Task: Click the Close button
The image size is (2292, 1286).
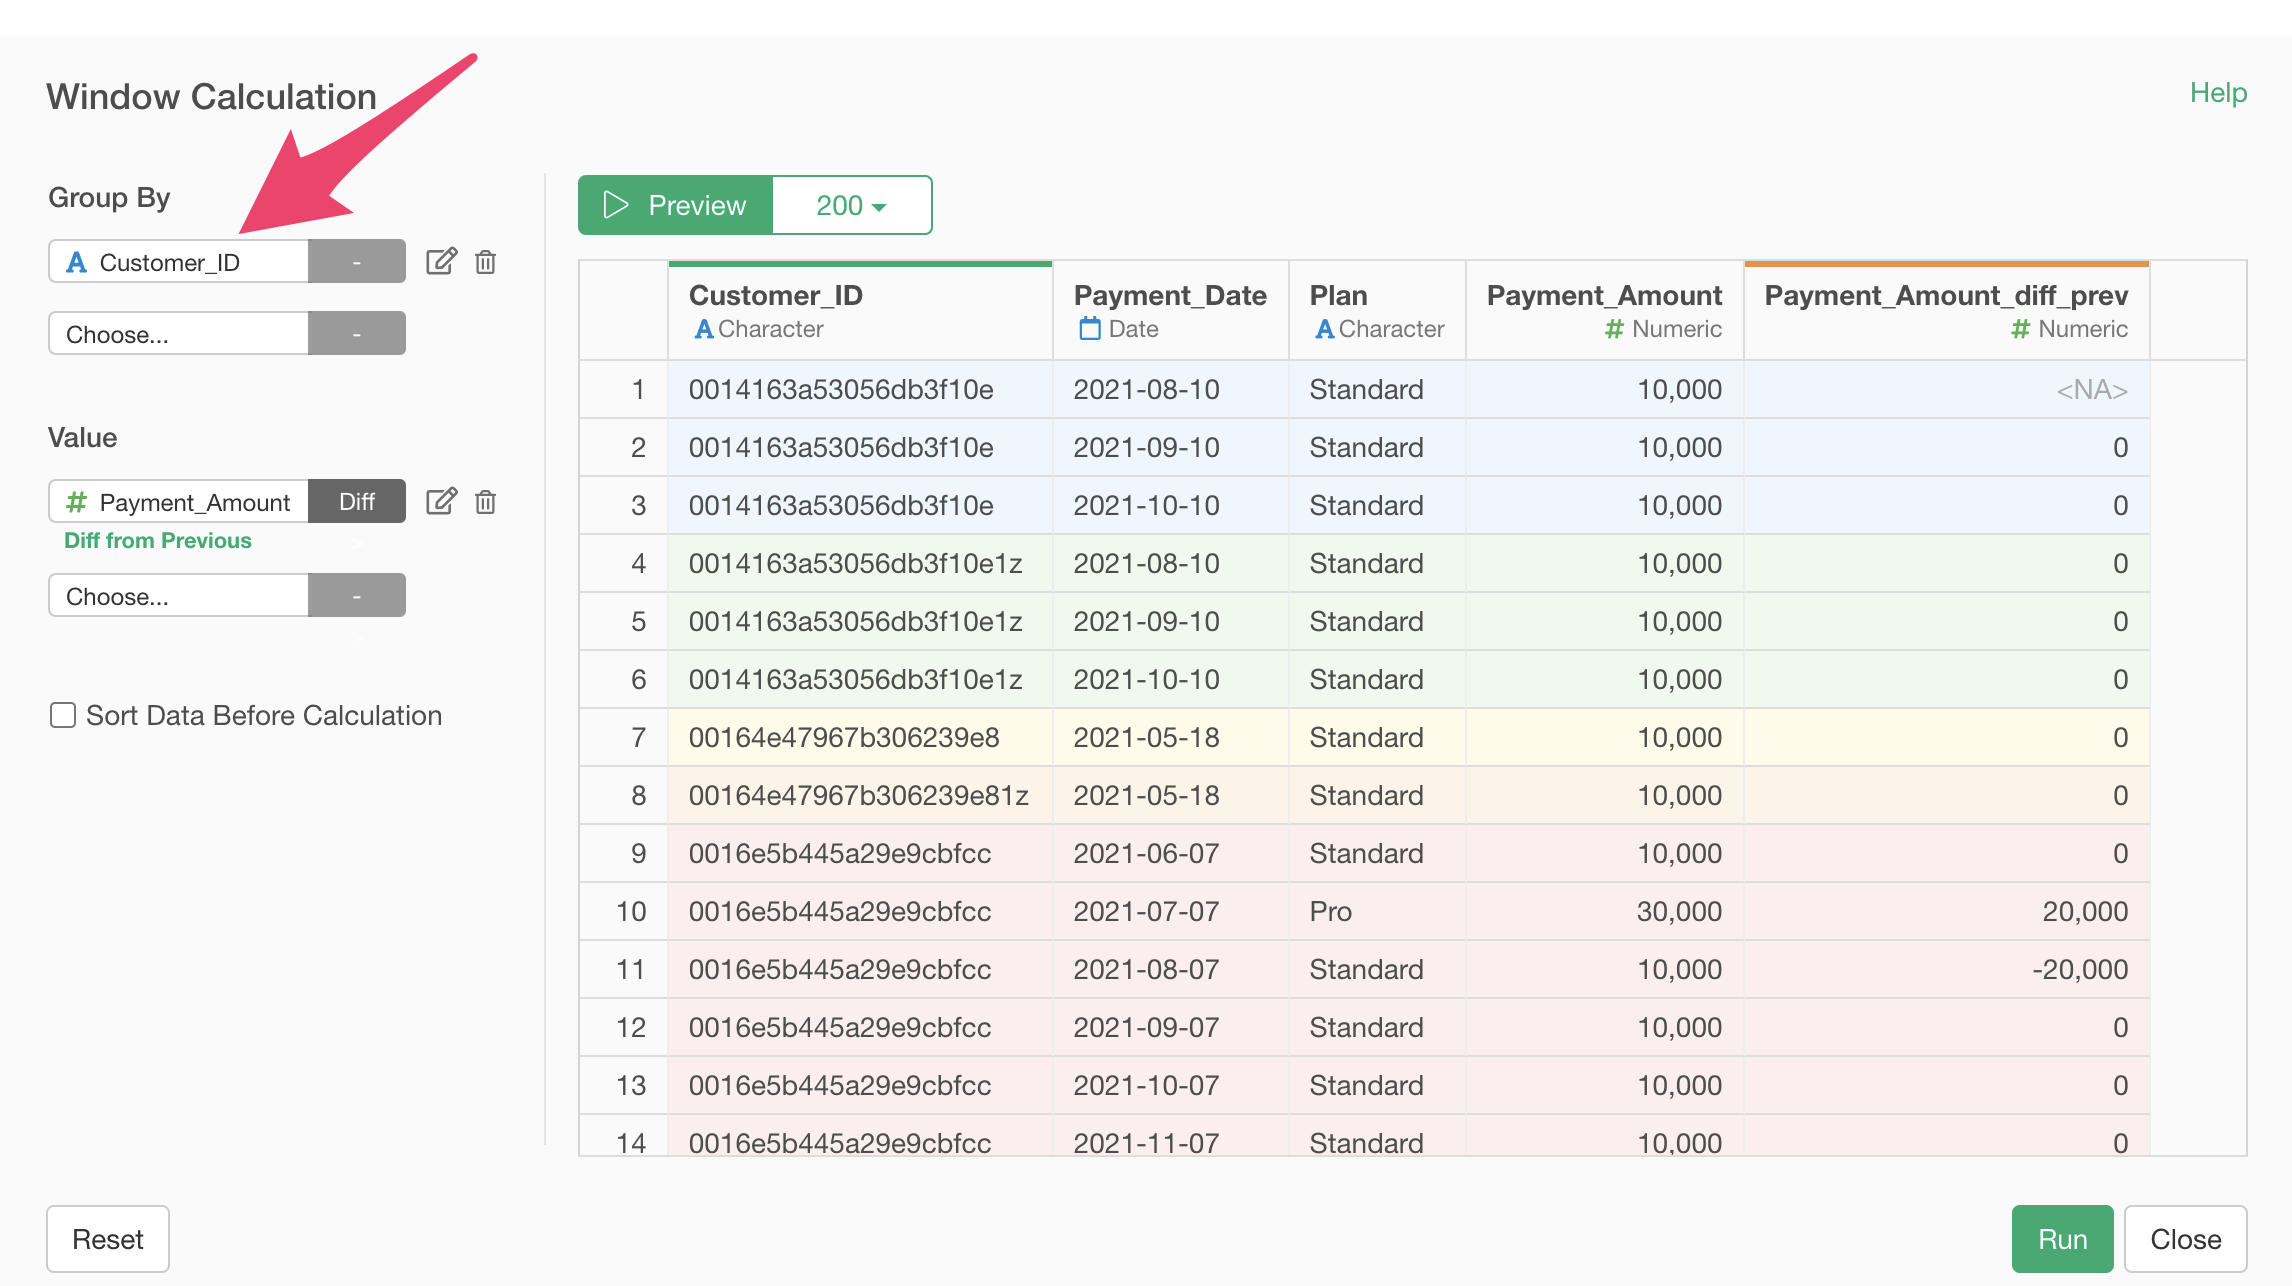Action: [2185, 1239]
